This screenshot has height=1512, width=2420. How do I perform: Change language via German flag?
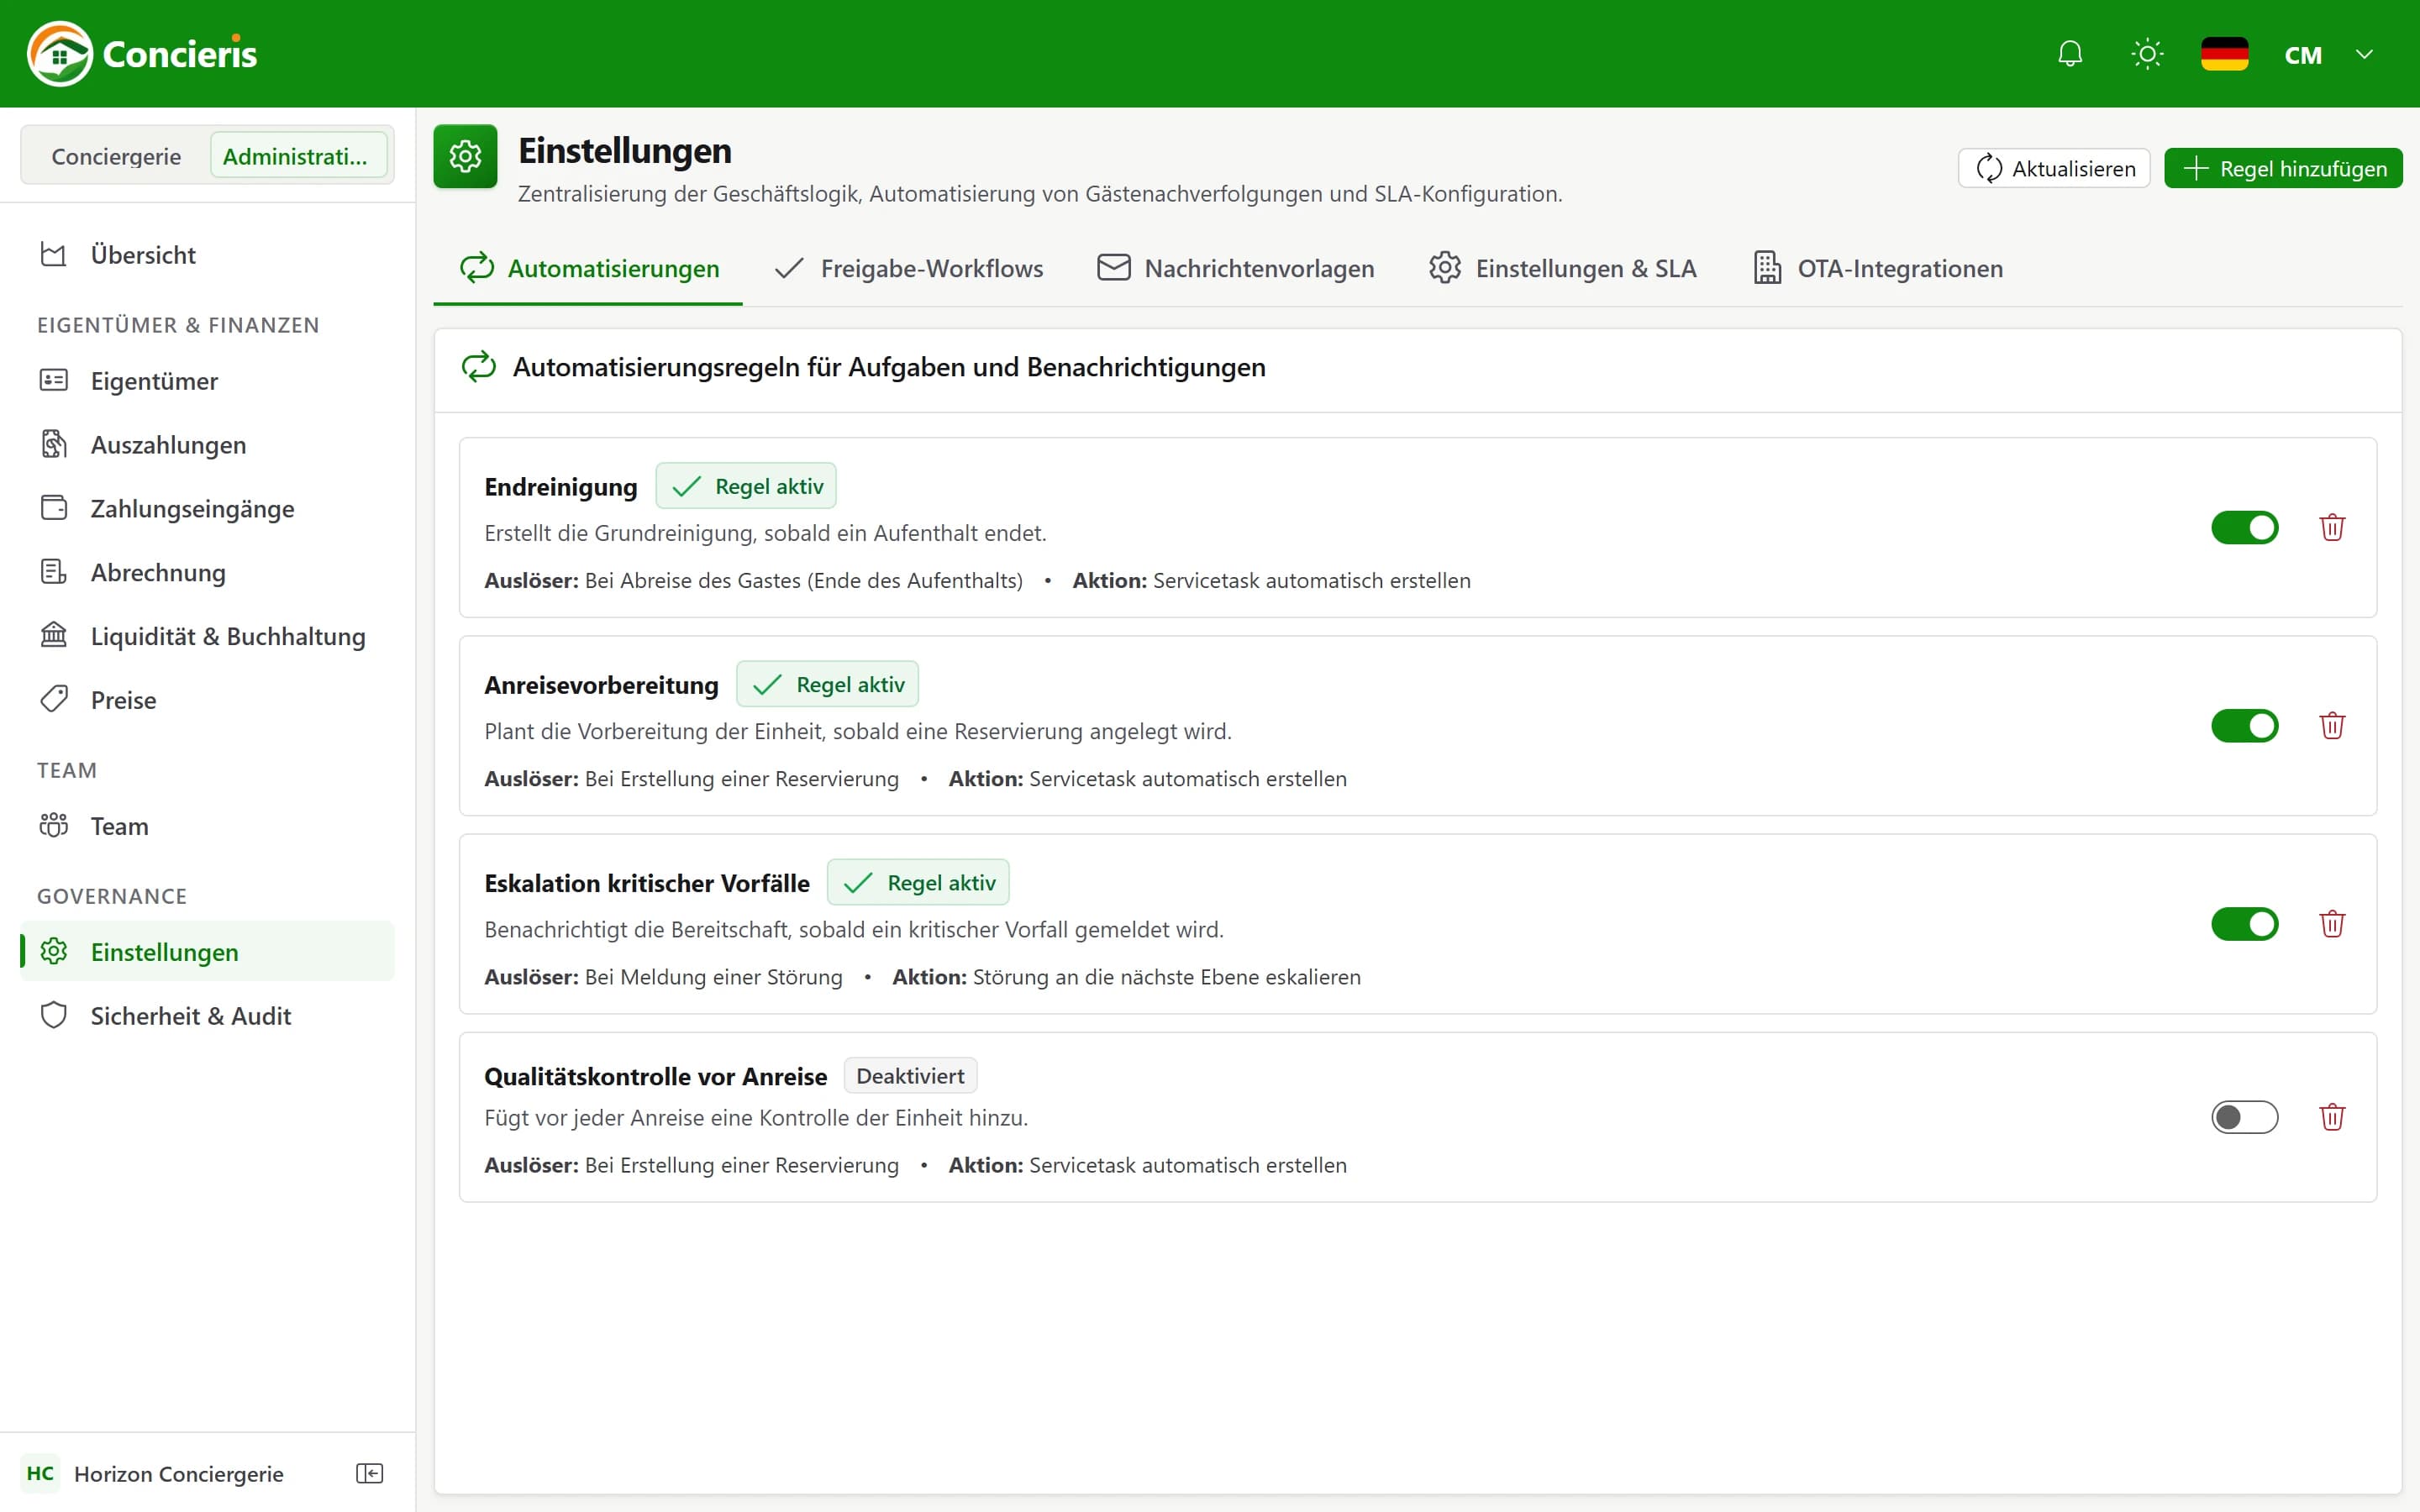coord(2224,54)
